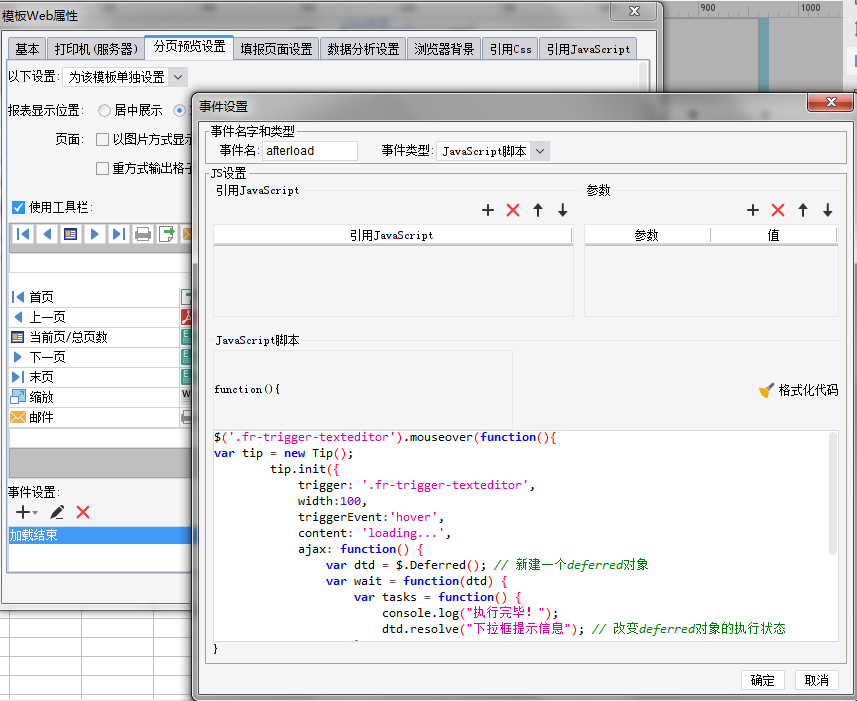
Task: Switch to 浏览器背景 tab
Action: [444, 49]
